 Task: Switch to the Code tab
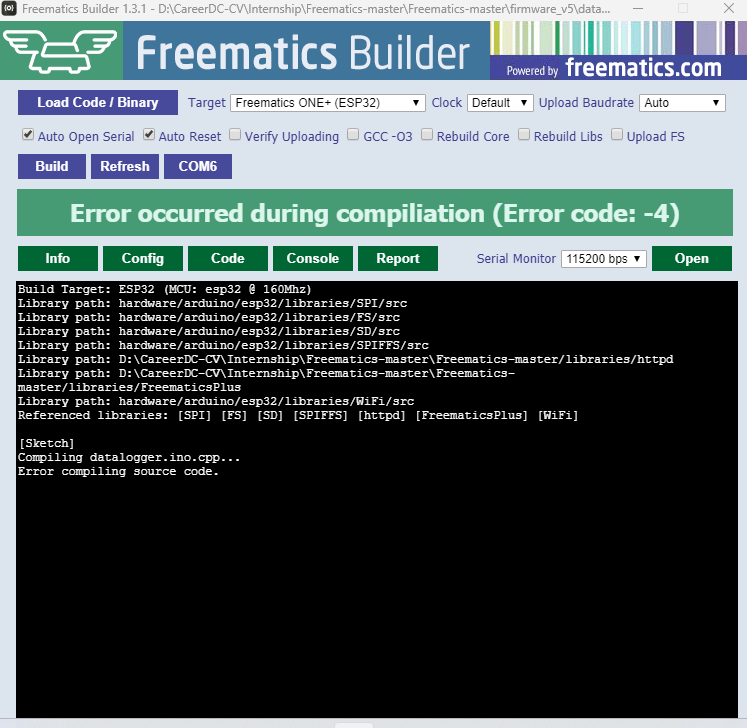point(228,258)
